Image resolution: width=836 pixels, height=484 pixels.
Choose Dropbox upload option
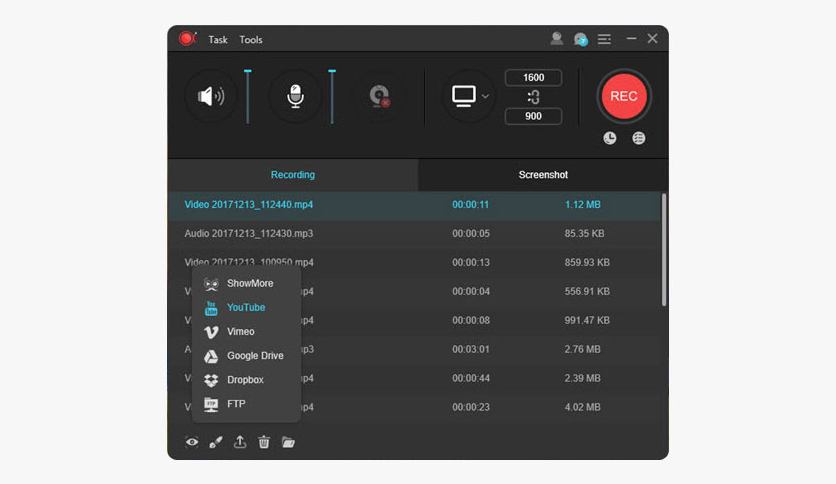click(246, 380)
